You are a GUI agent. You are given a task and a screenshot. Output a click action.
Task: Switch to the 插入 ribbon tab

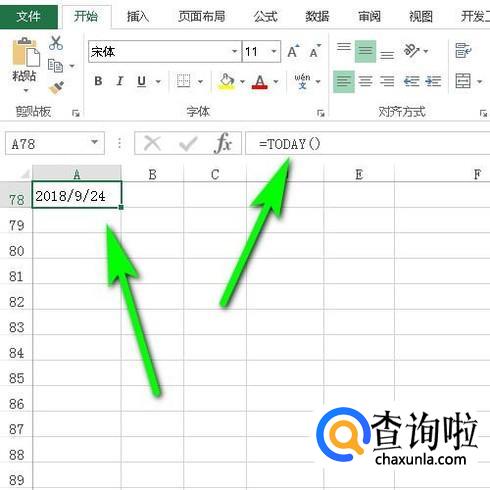(138, 16)
